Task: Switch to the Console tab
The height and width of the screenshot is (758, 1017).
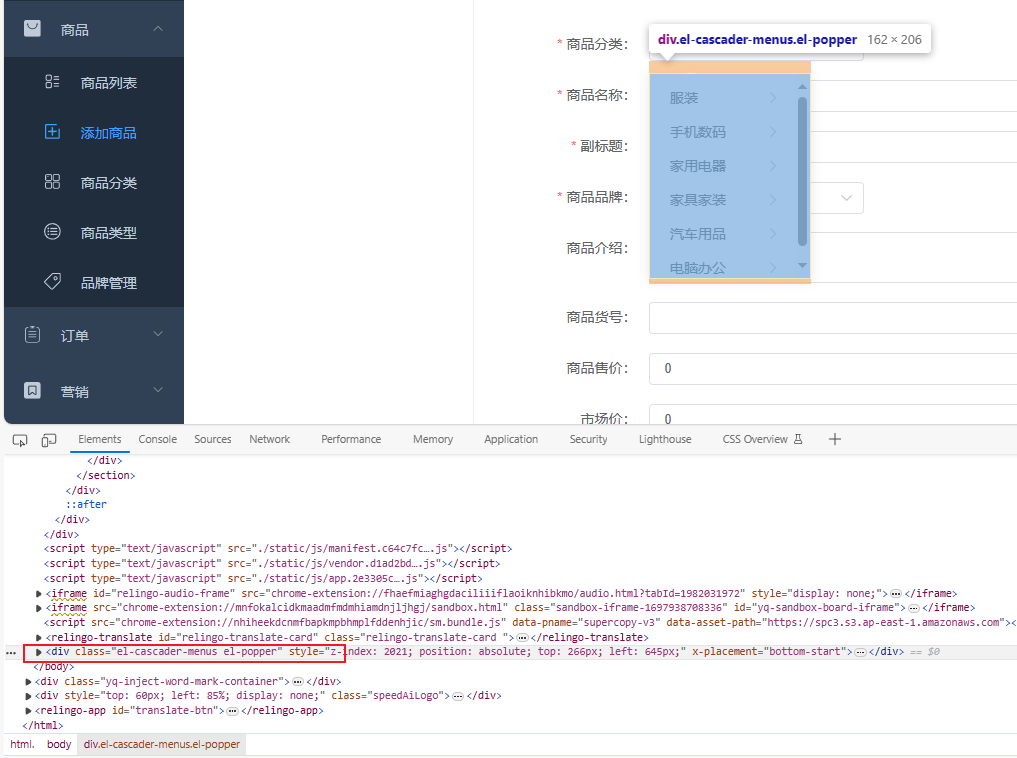Action: (157, 438)
